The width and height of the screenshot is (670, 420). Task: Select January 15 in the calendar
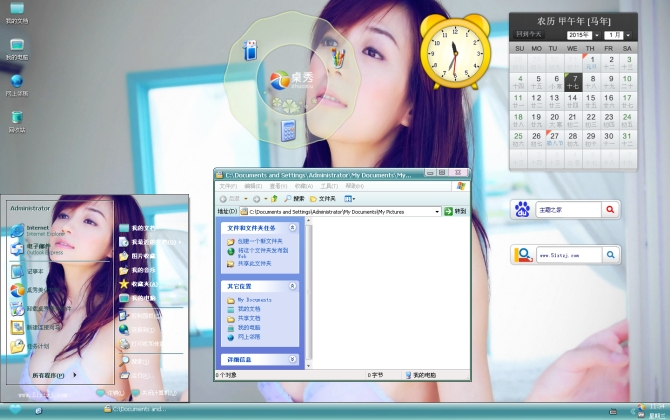[x=591, y=101]
